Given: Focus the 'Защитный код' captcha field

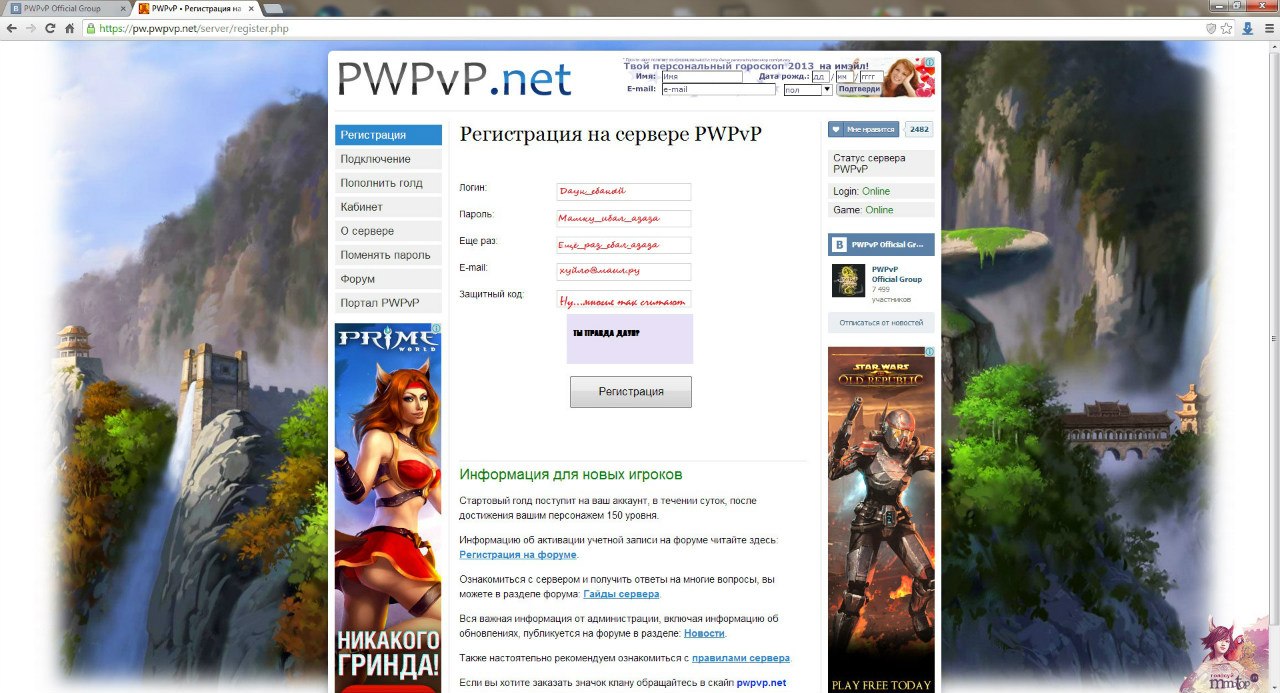Looking at the screenshot, I should click(x=623, y=299).
